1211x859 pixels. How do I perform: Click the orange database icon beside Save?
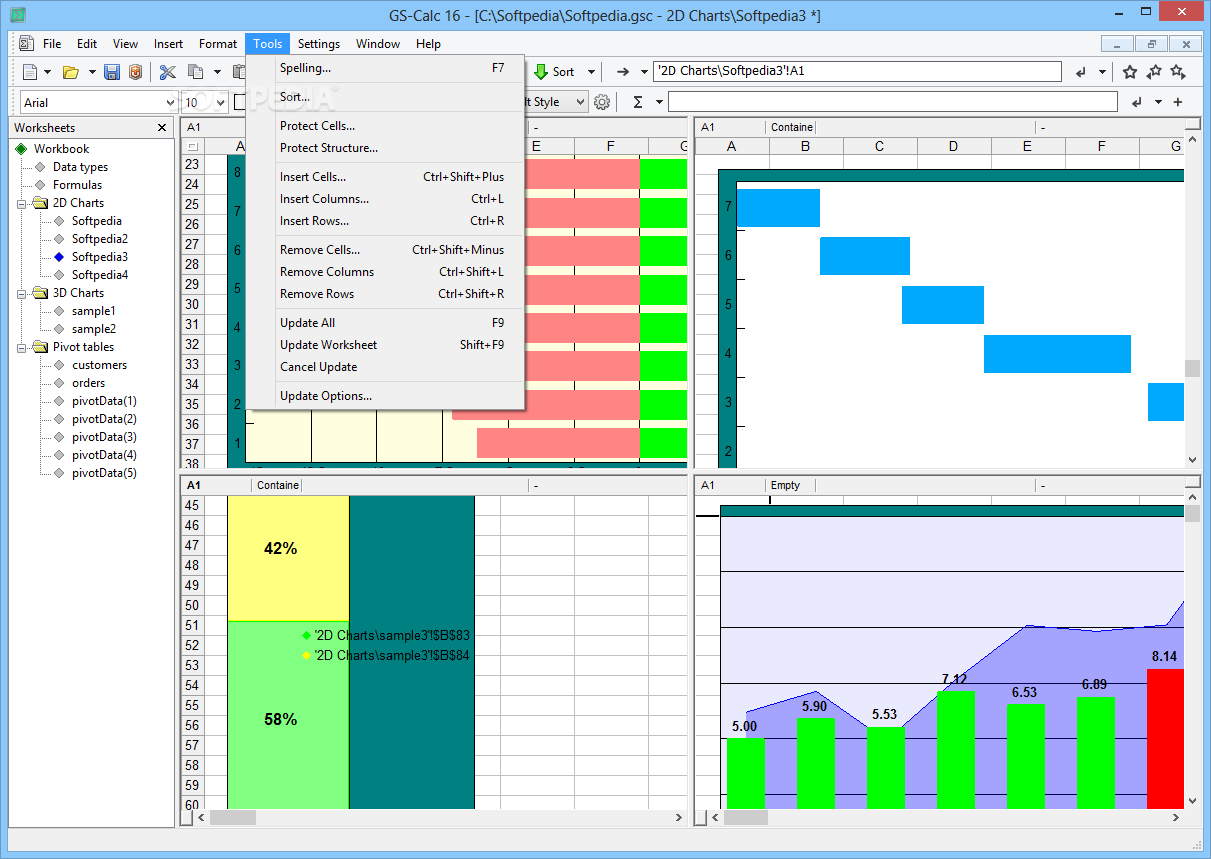(x=135, y=72)
